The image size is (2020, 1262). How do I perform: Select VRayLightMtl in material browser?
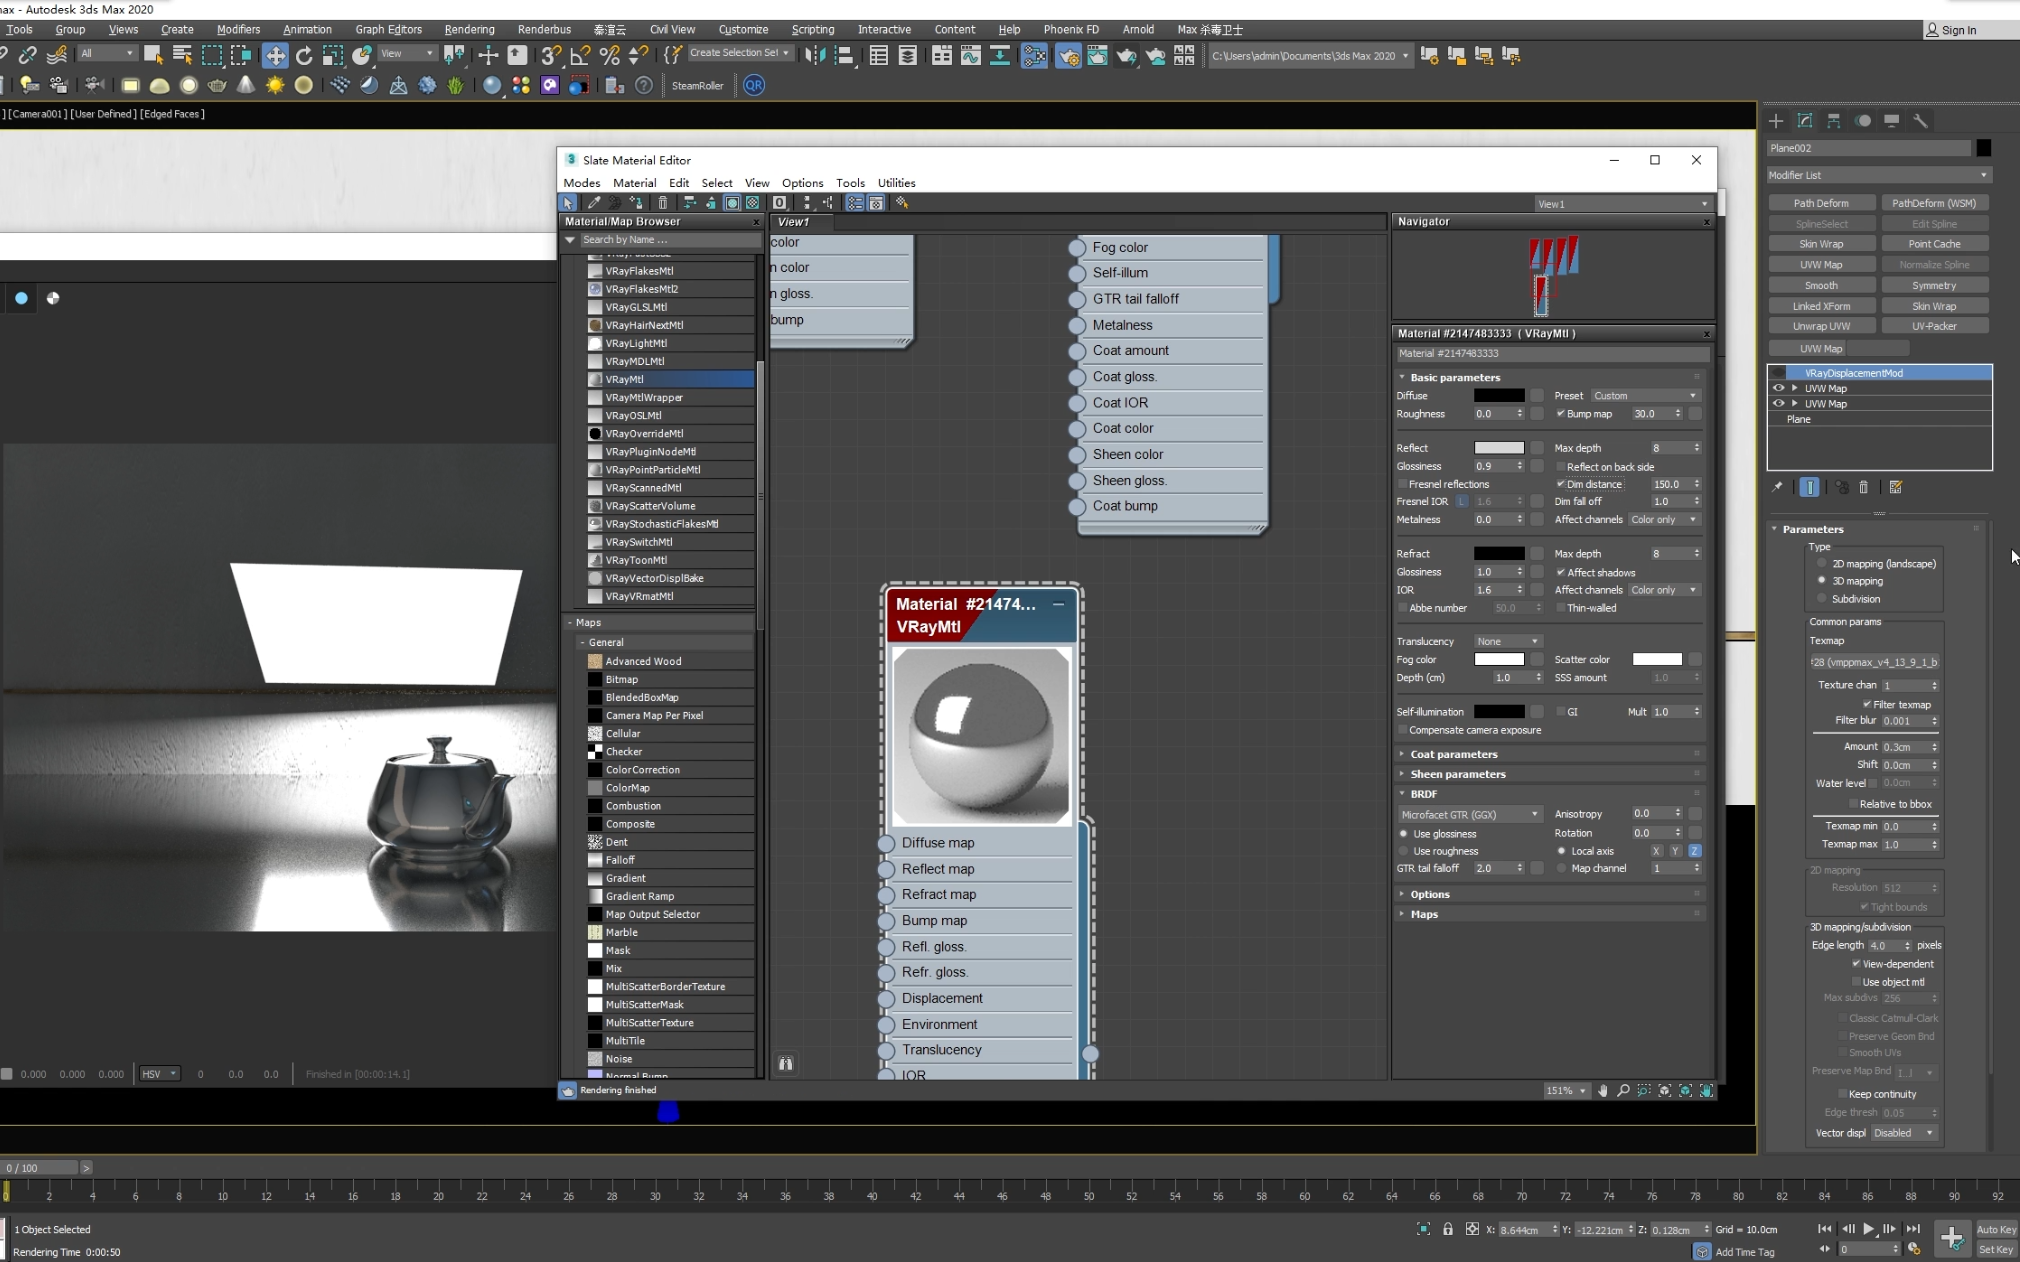pyautogui.click(x=636, y=343)
